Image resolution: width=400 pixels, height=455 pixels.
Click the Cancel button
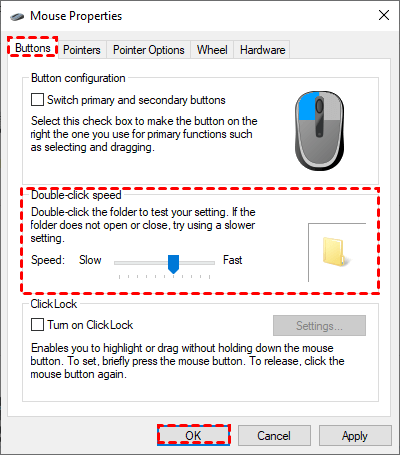(274, 435)
